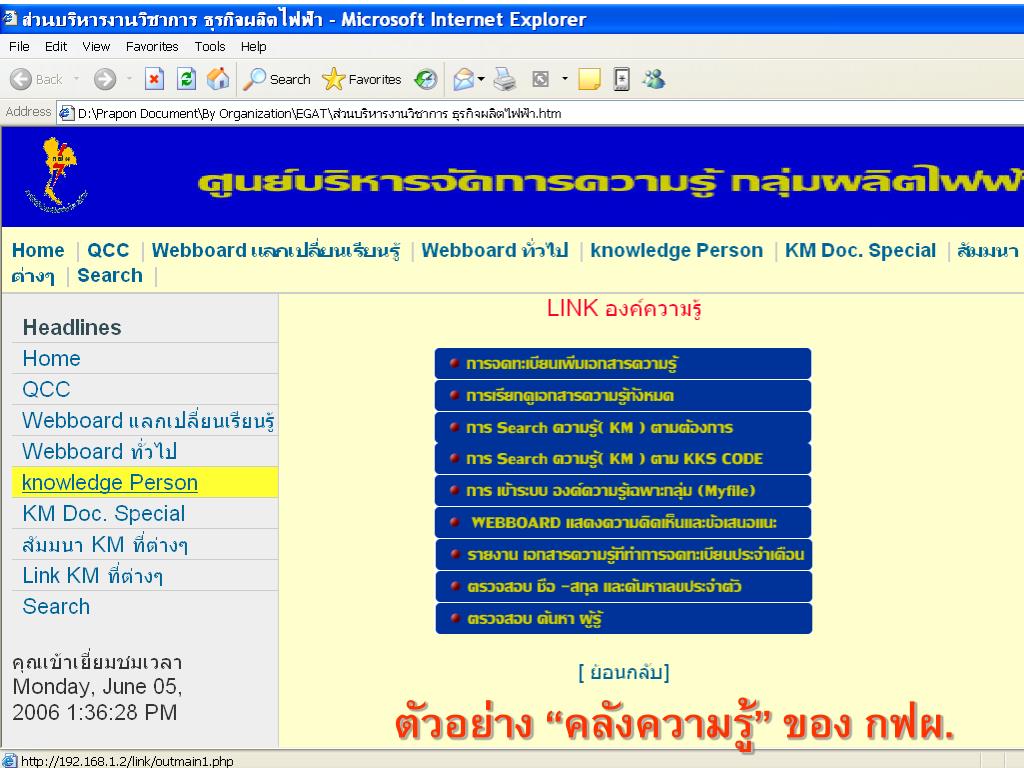
Task: Click ตรวจสอบ ชื่อ-สกุล ID lookup button
Action: (624, 586)
